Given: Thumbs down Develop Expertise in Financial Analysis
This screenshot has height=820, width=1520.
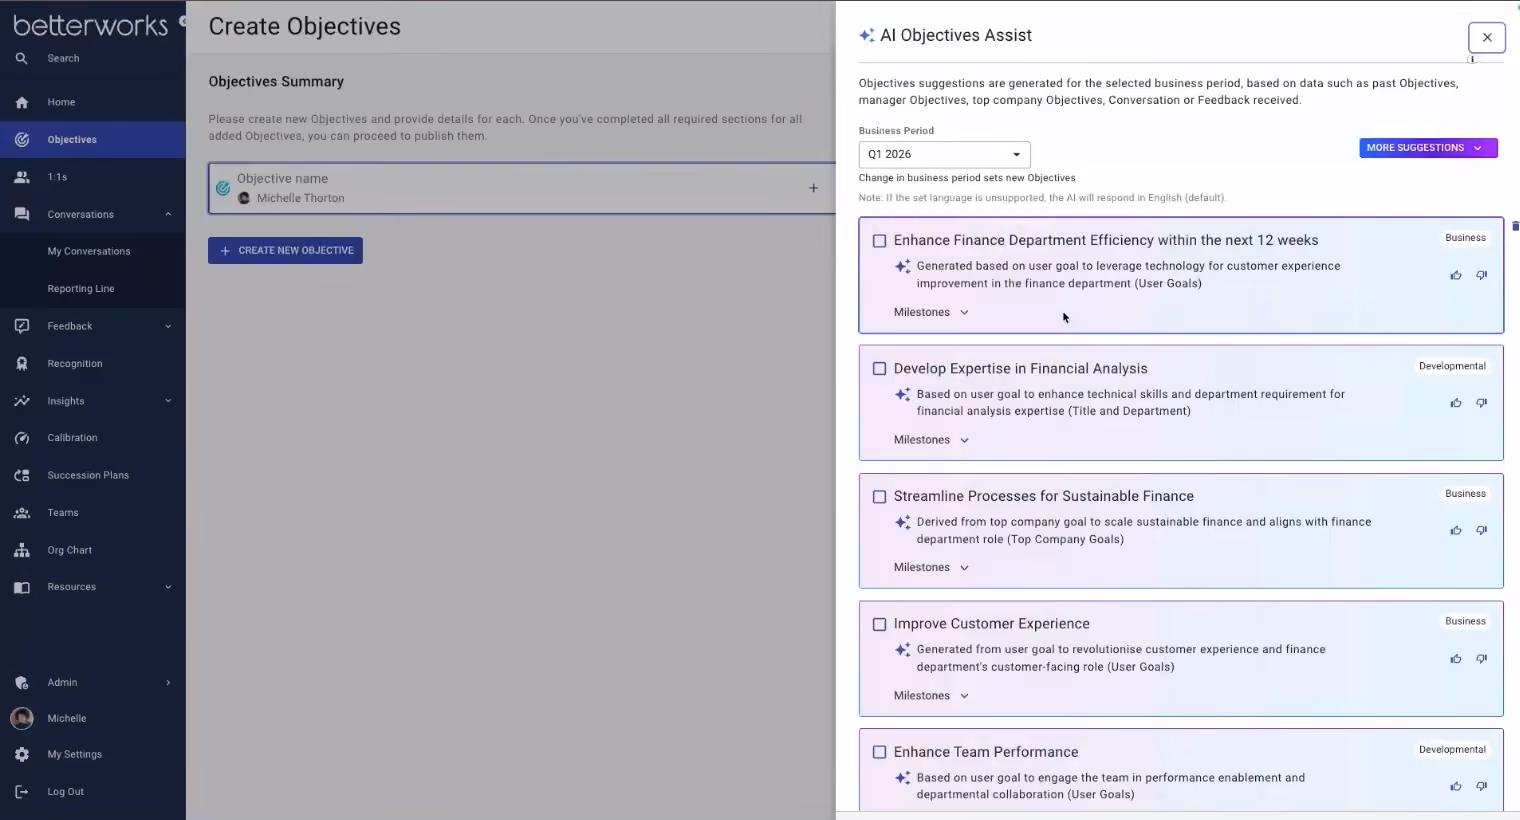Looking at the screenshot, I should 1482,403.
